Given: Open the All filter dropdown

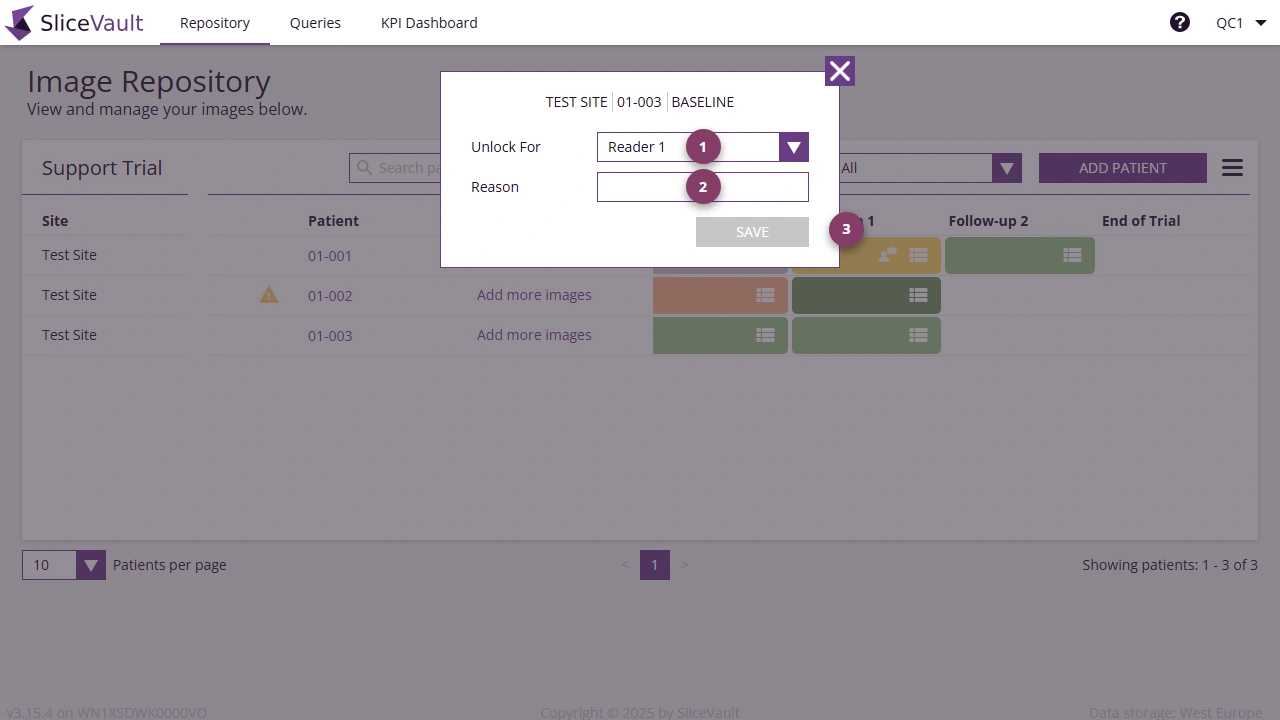Looking at the screenshot, I should [1006, 167].
